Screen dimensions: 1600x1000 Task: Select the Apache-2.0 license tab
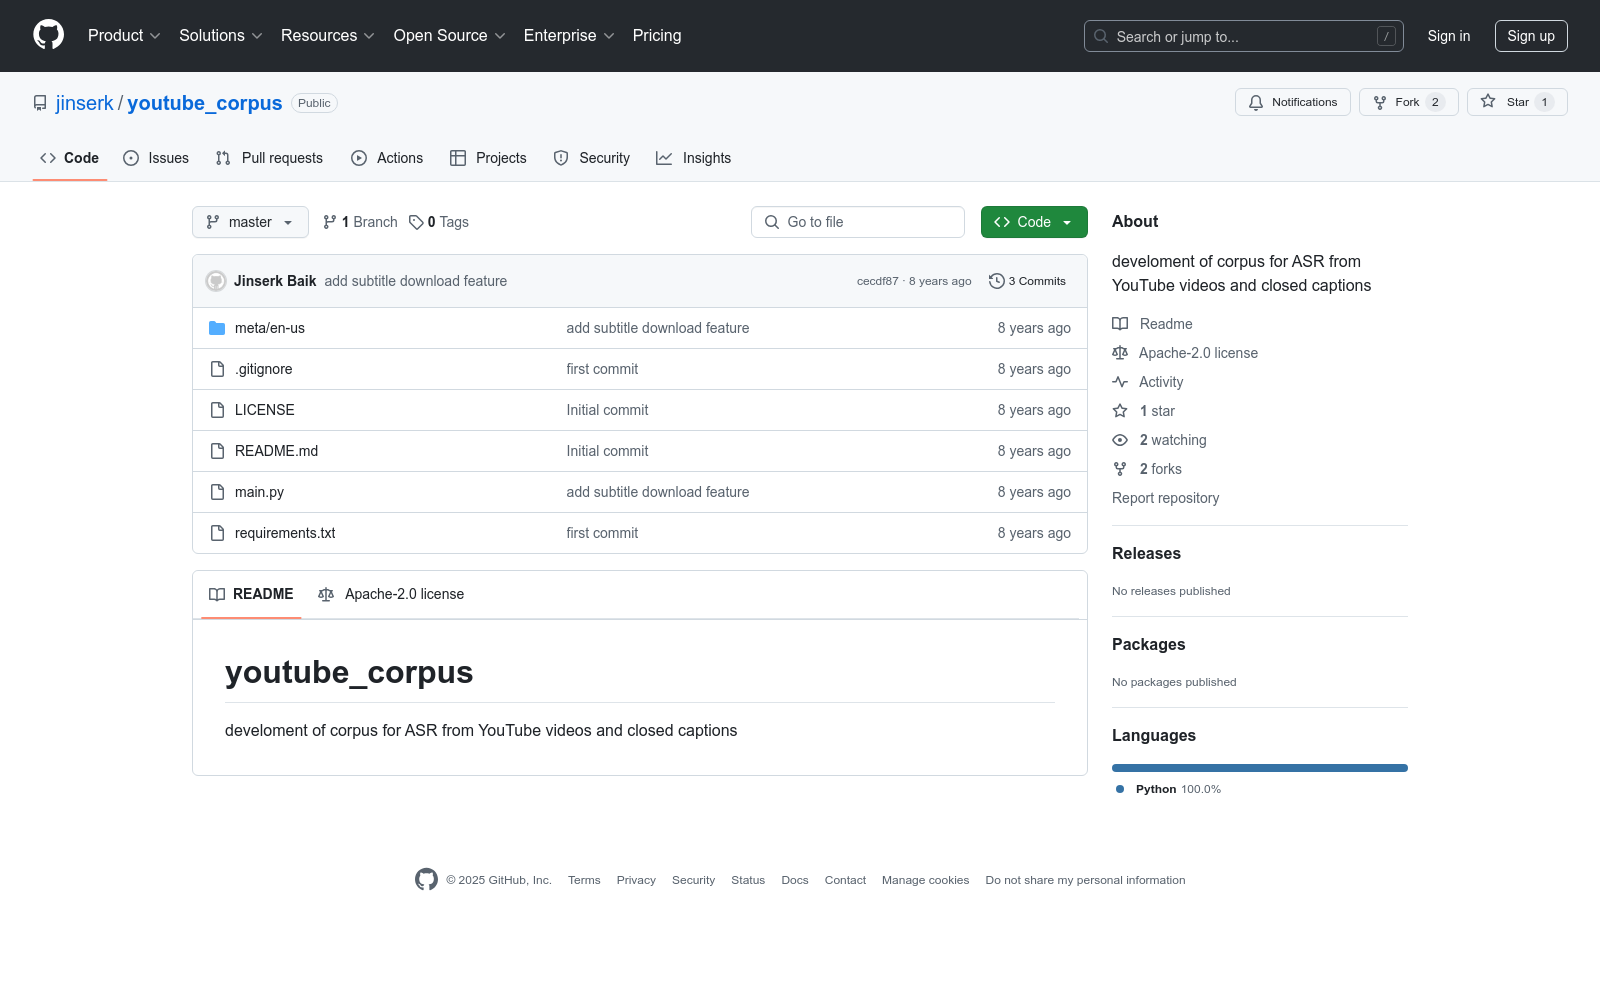pyautogui.click(x=391, y=594)
